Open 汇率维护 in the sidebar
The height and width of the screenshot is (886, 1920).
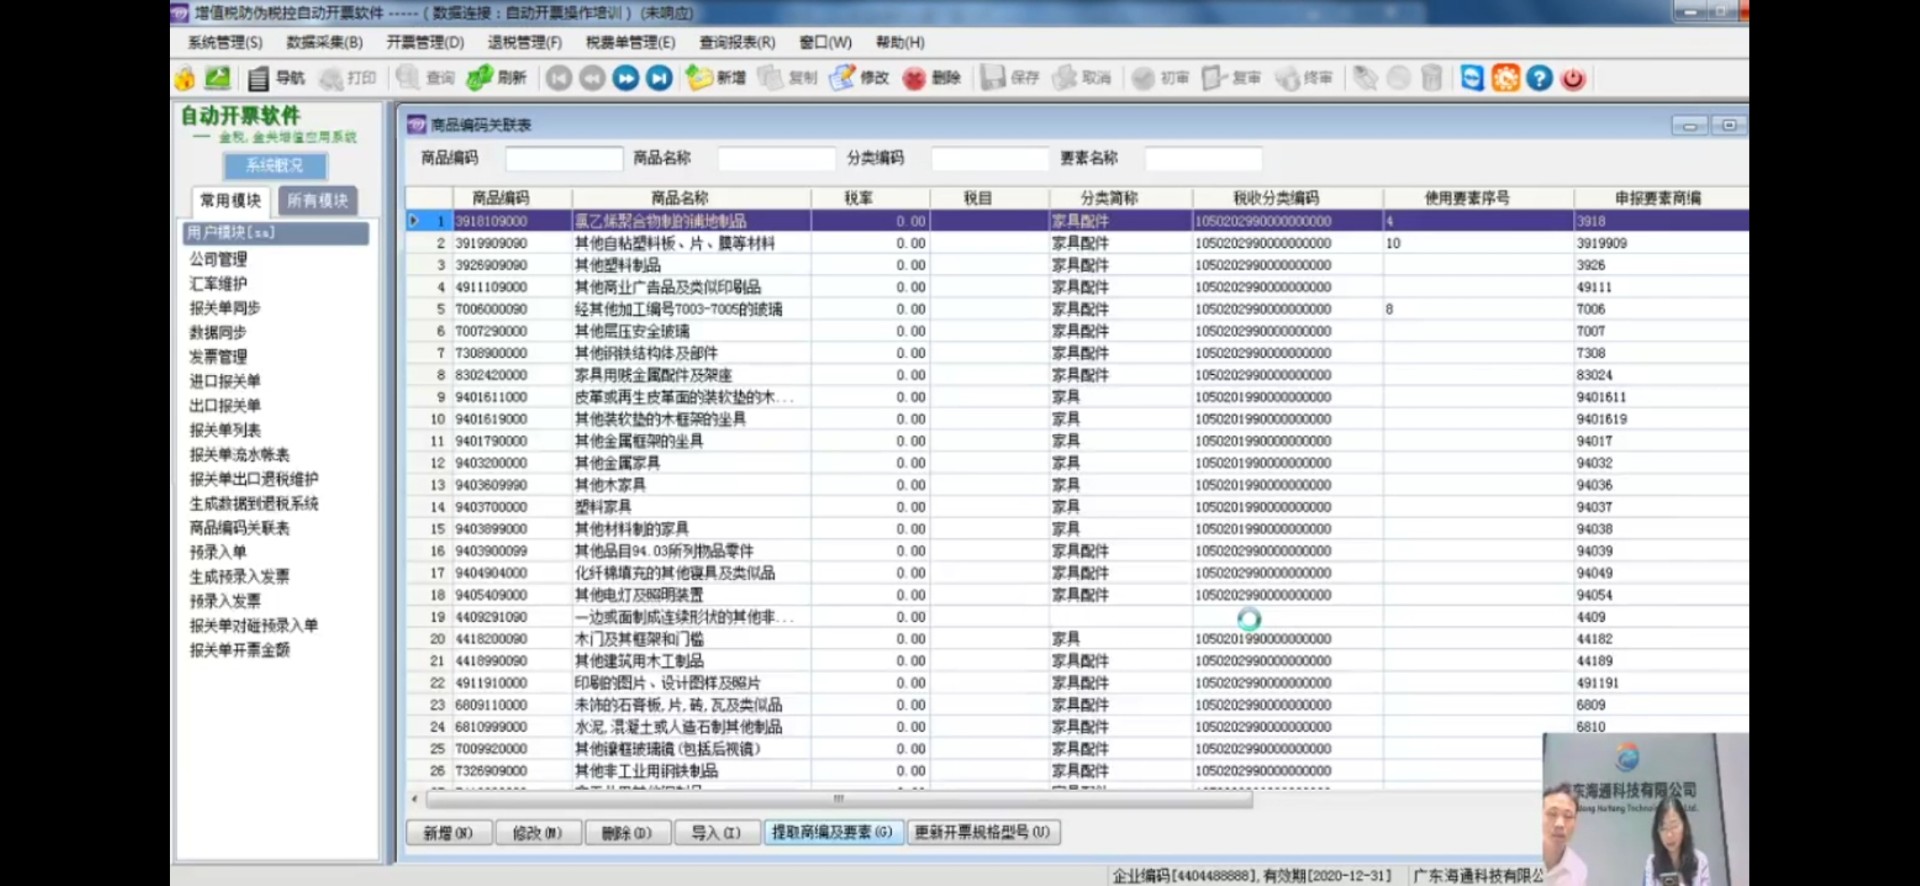[x=218, y=283]
